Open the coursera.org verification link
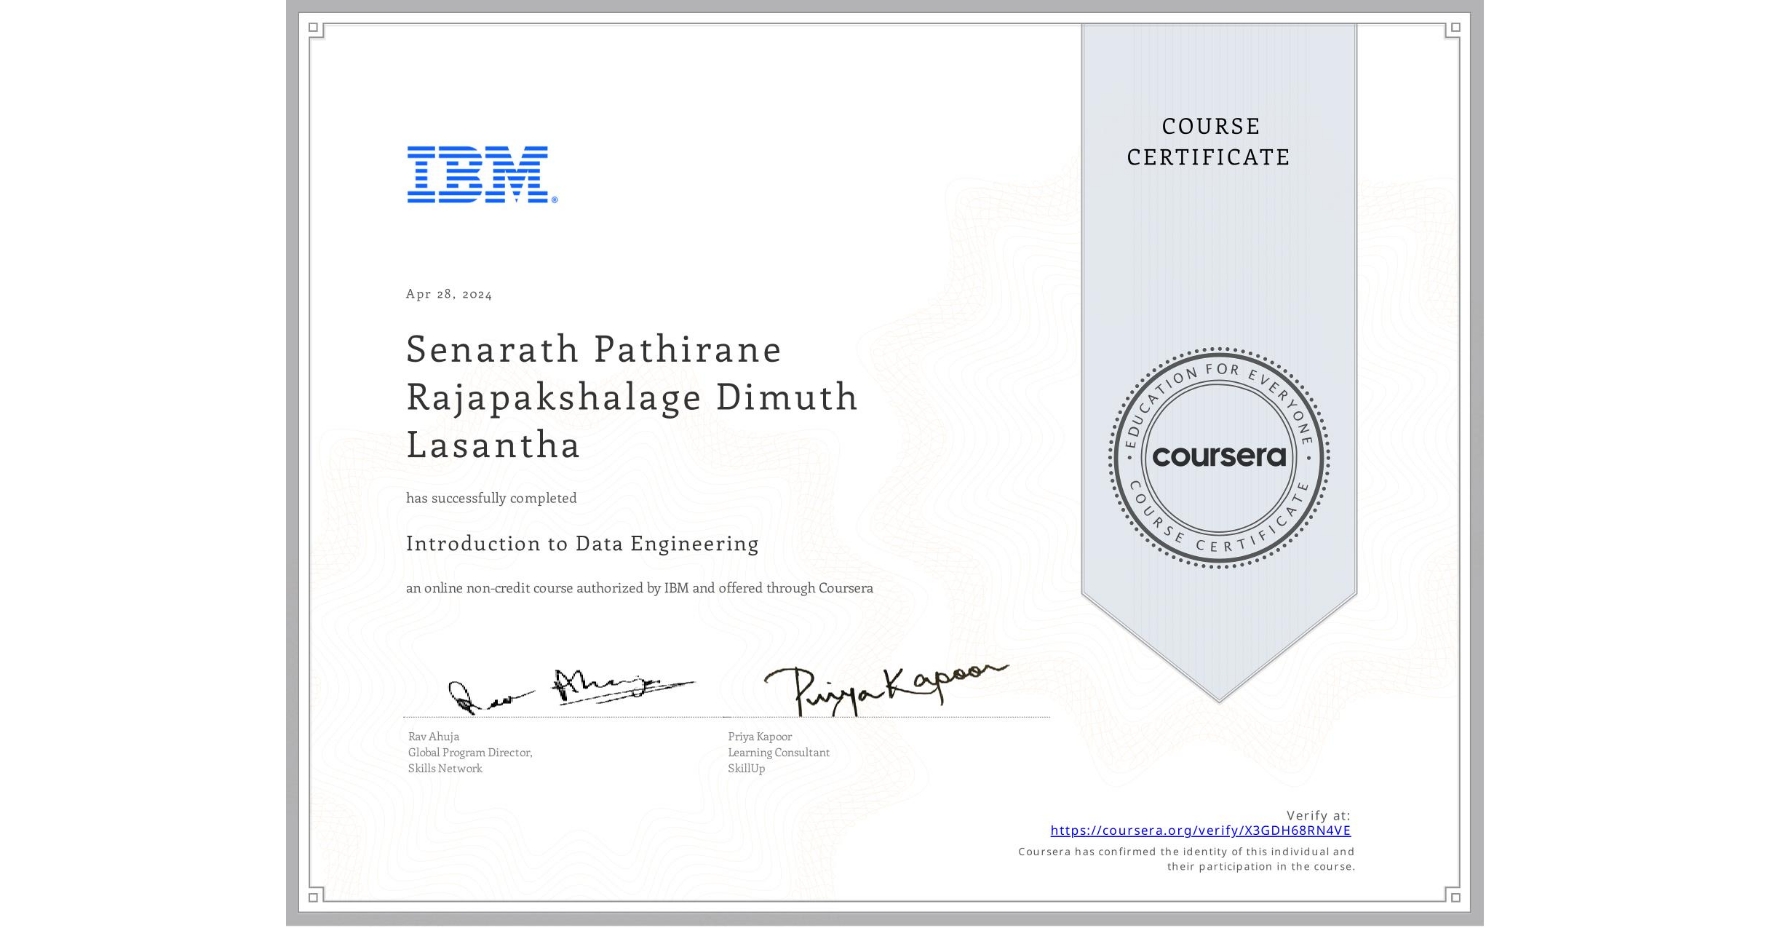This screenshot has width=1772, height=928. click(1200, 830)
